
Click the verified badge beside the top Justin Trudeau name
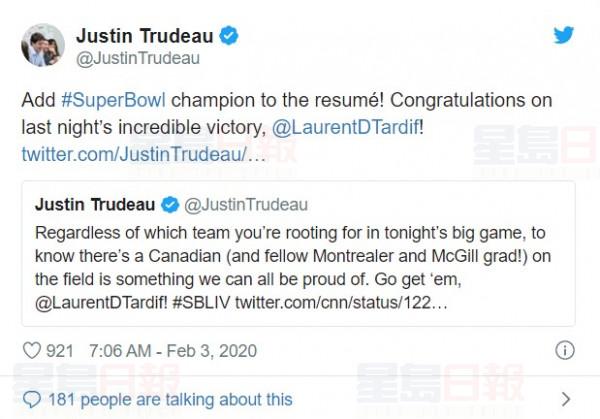(230, 37)
